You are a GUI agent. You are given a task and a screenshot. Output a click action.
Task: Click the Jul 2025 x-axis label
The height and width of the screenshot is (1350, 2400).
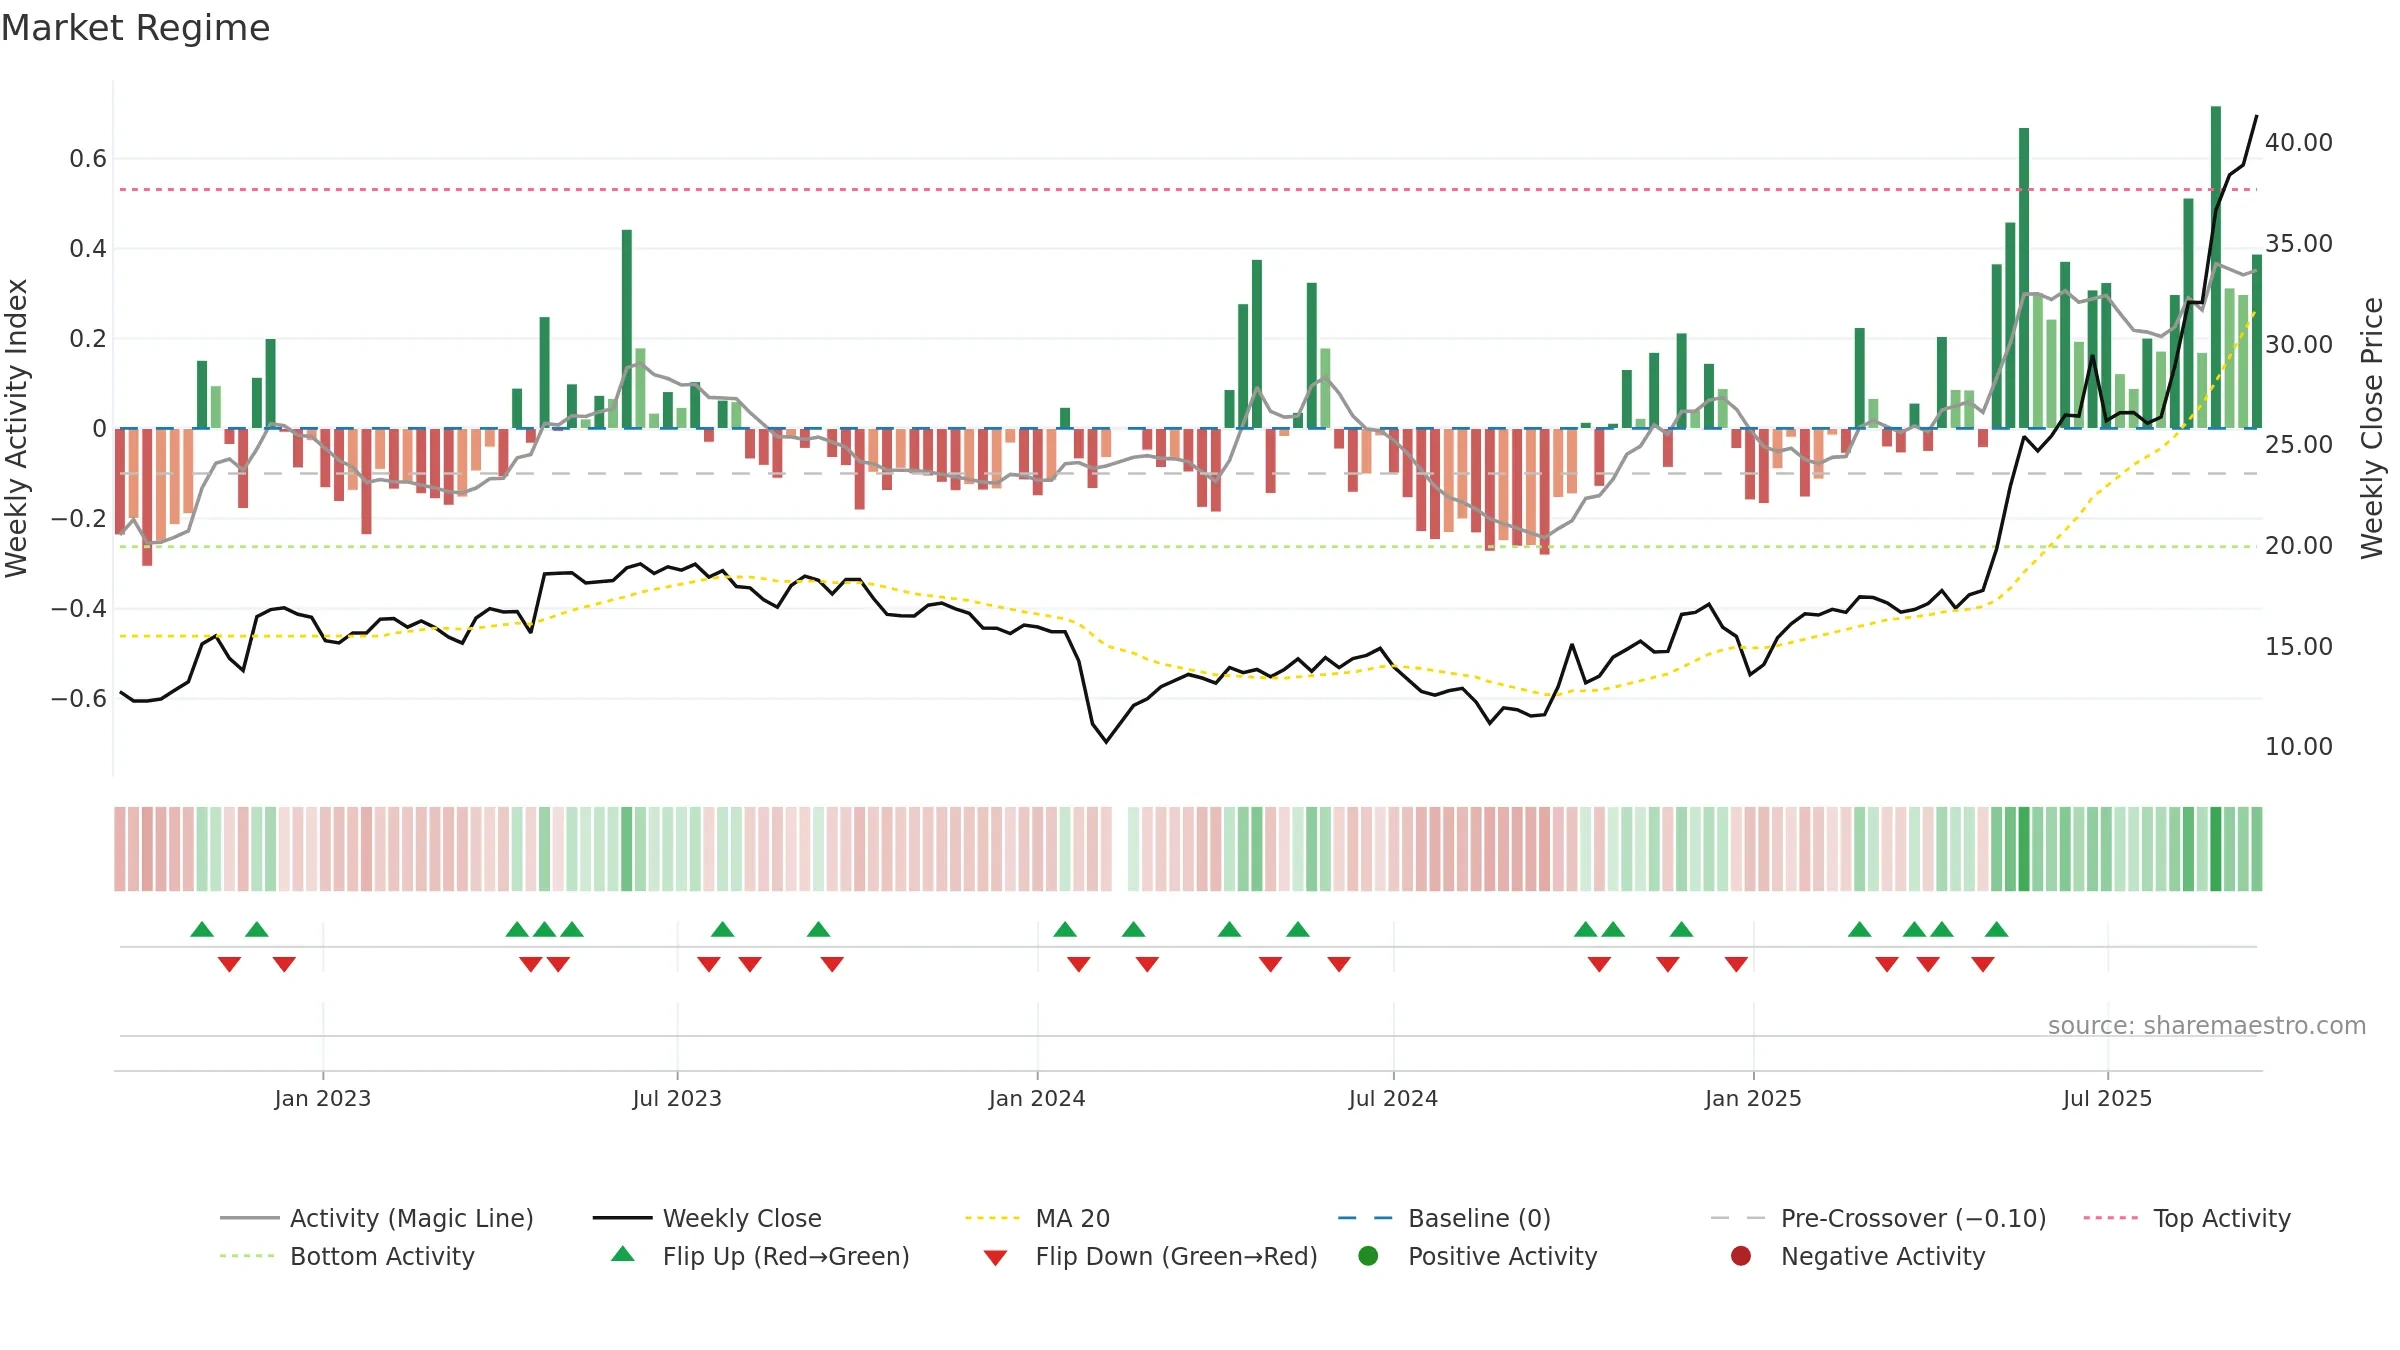(2107, 1098)
